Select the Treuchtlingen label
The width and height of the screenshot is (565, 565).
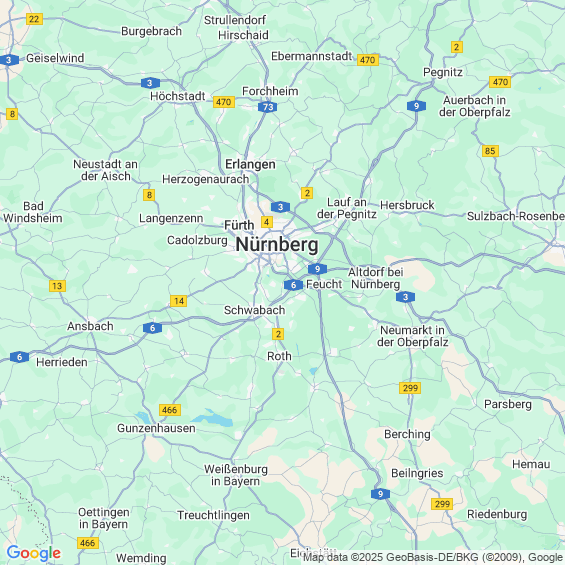[213, 515]
